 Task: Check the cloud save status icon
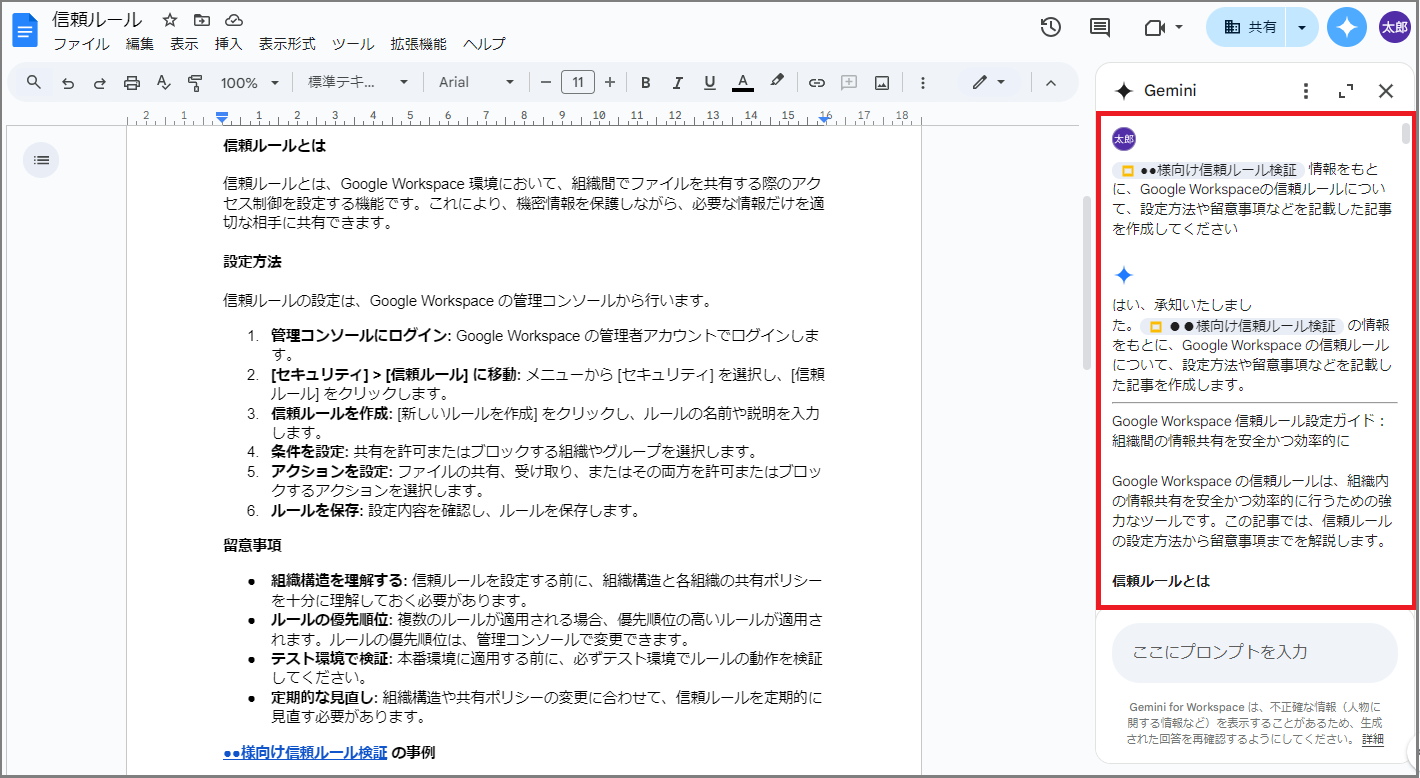pyautogui.click(x=234, y=20)
